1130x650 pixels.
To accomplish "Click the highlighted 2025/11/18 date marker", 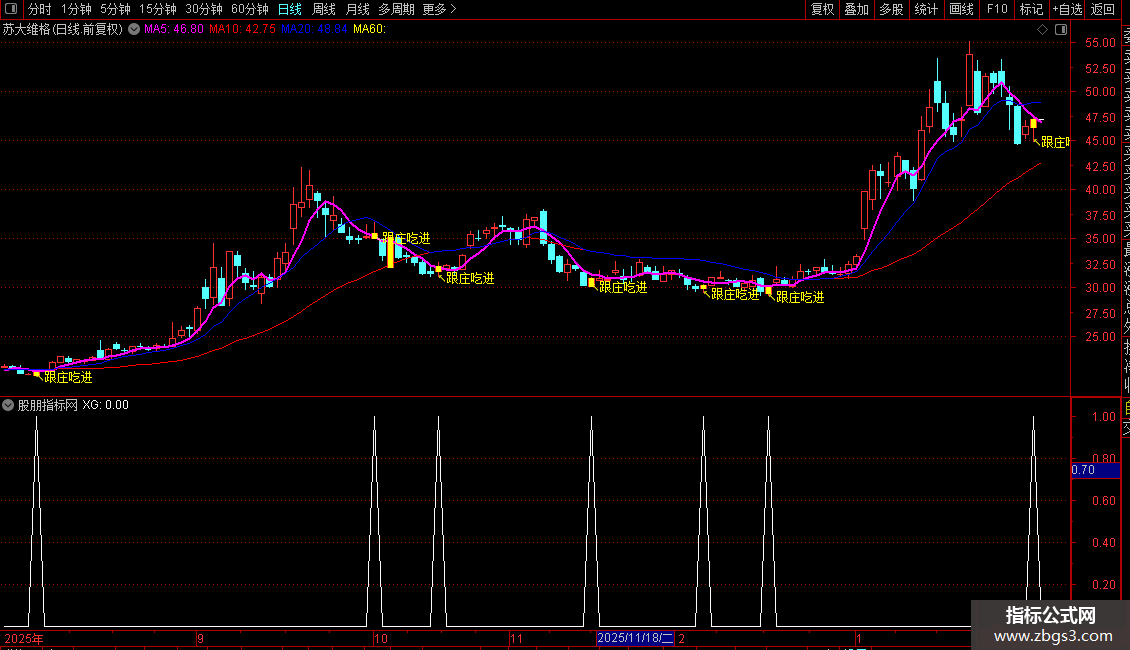I will coord(635,637).
